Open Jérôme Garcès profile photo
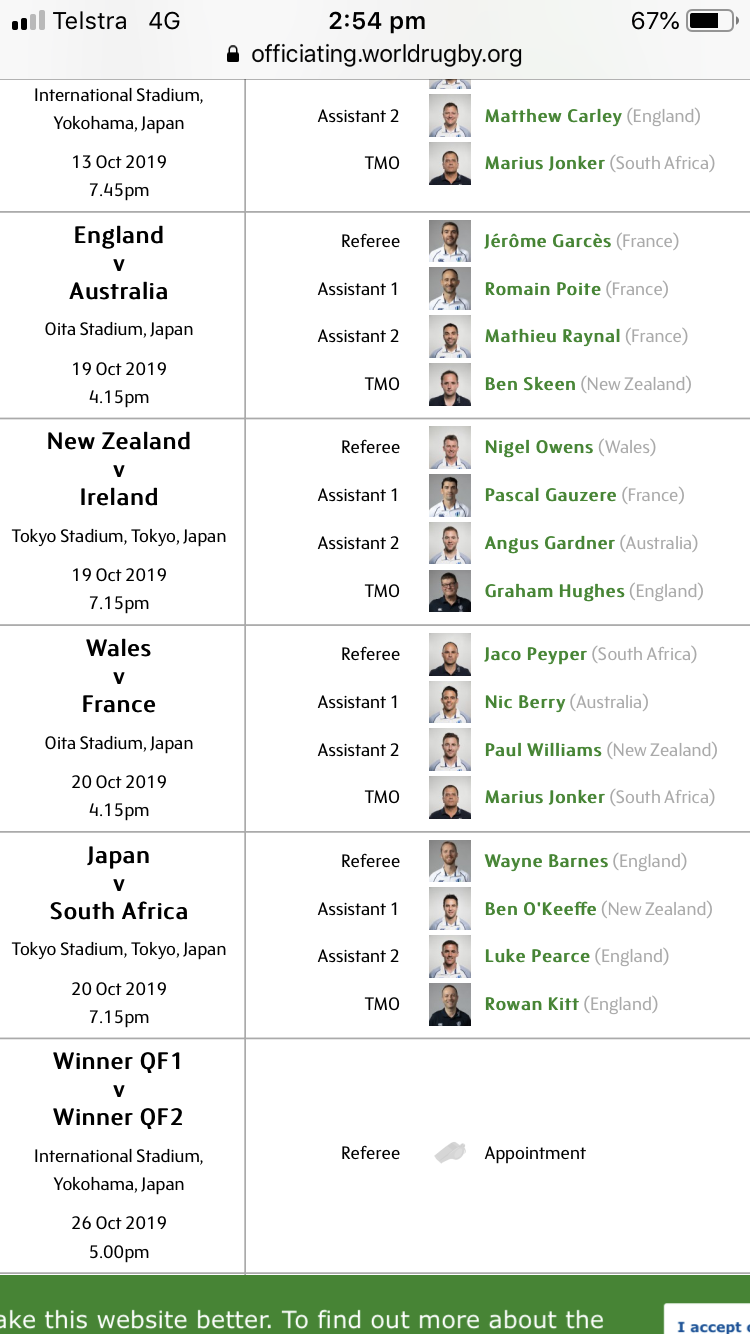 tap(450, 241)
